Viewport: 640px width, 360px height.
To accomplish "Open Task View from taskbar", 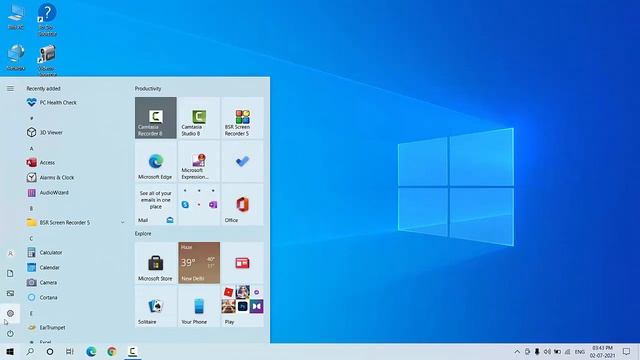I will pyautogui.click(x=70, y=351).
